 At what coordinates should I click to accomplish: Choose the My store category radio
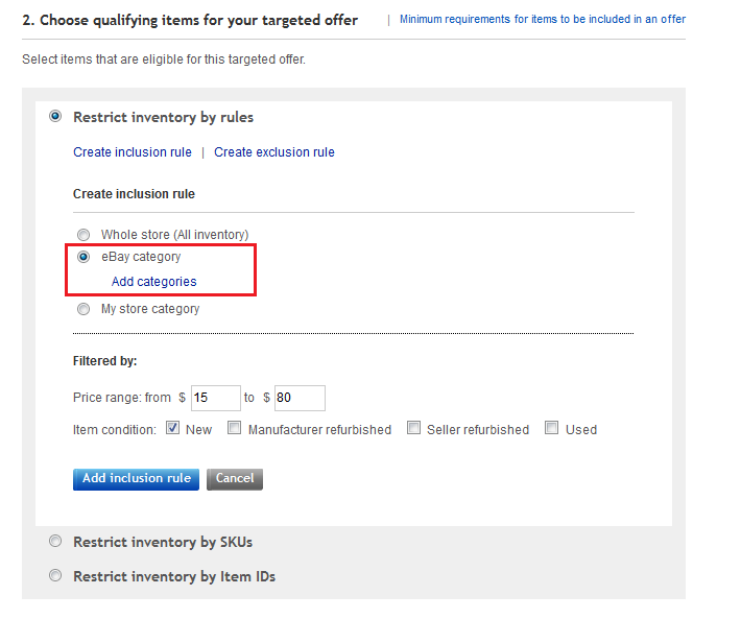(x=83, y=309)
